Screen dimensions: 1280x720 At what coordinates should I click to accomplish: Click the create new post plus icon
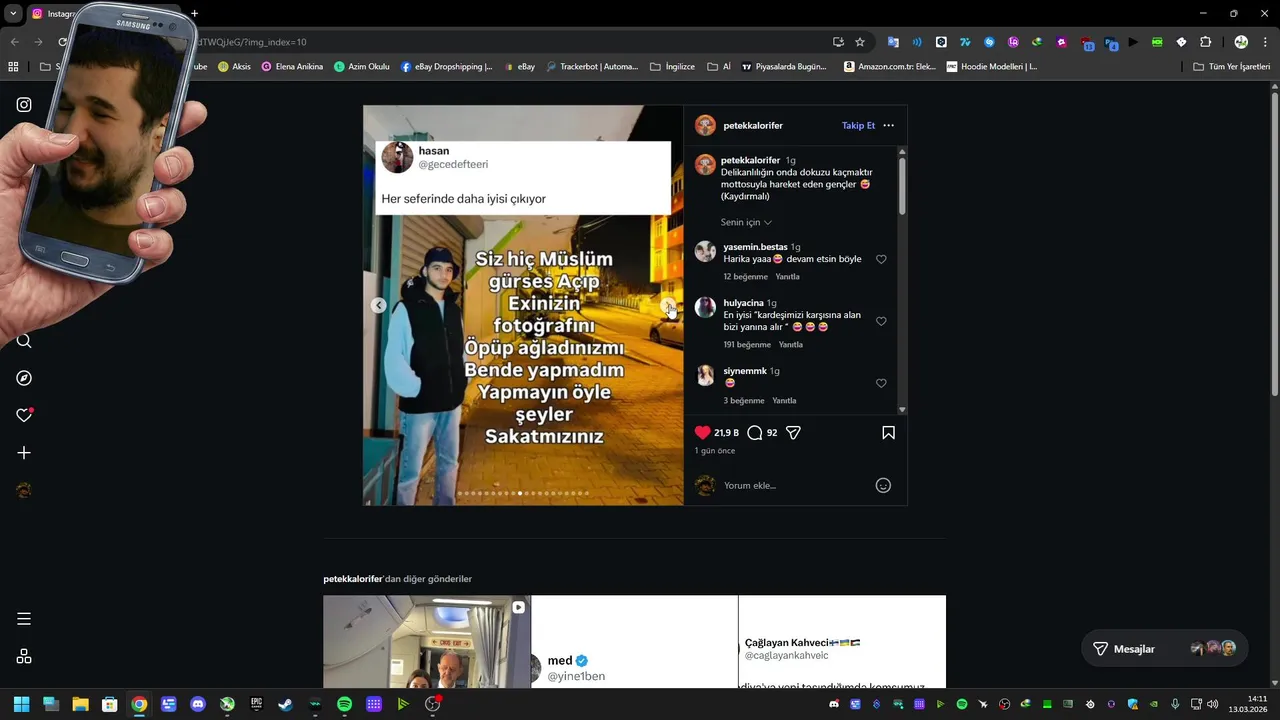tap(24, 453)
